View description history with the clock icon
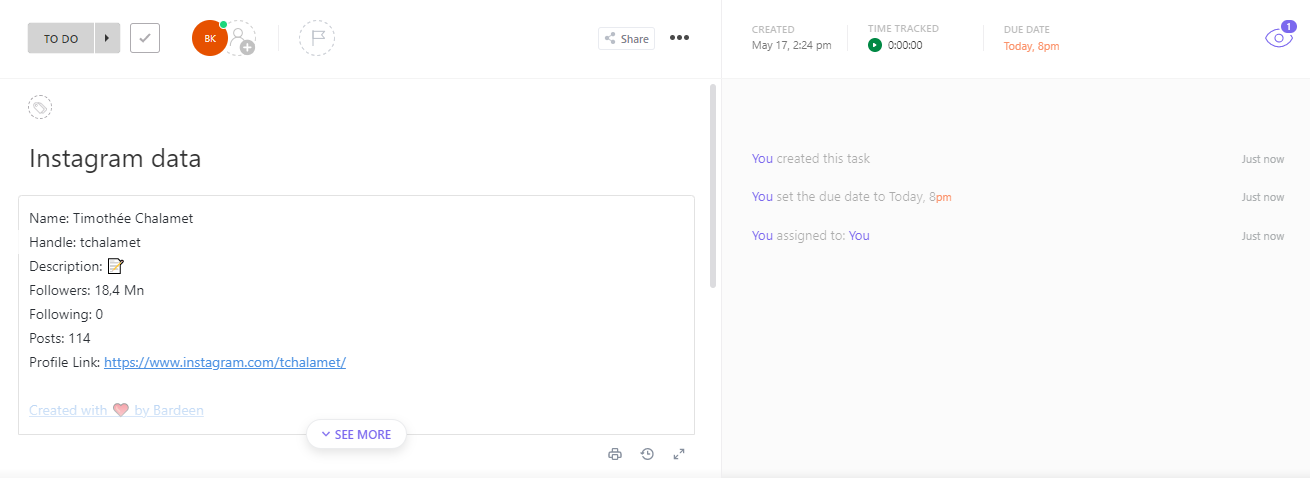 pyautogui.click(x=647, y=454)
